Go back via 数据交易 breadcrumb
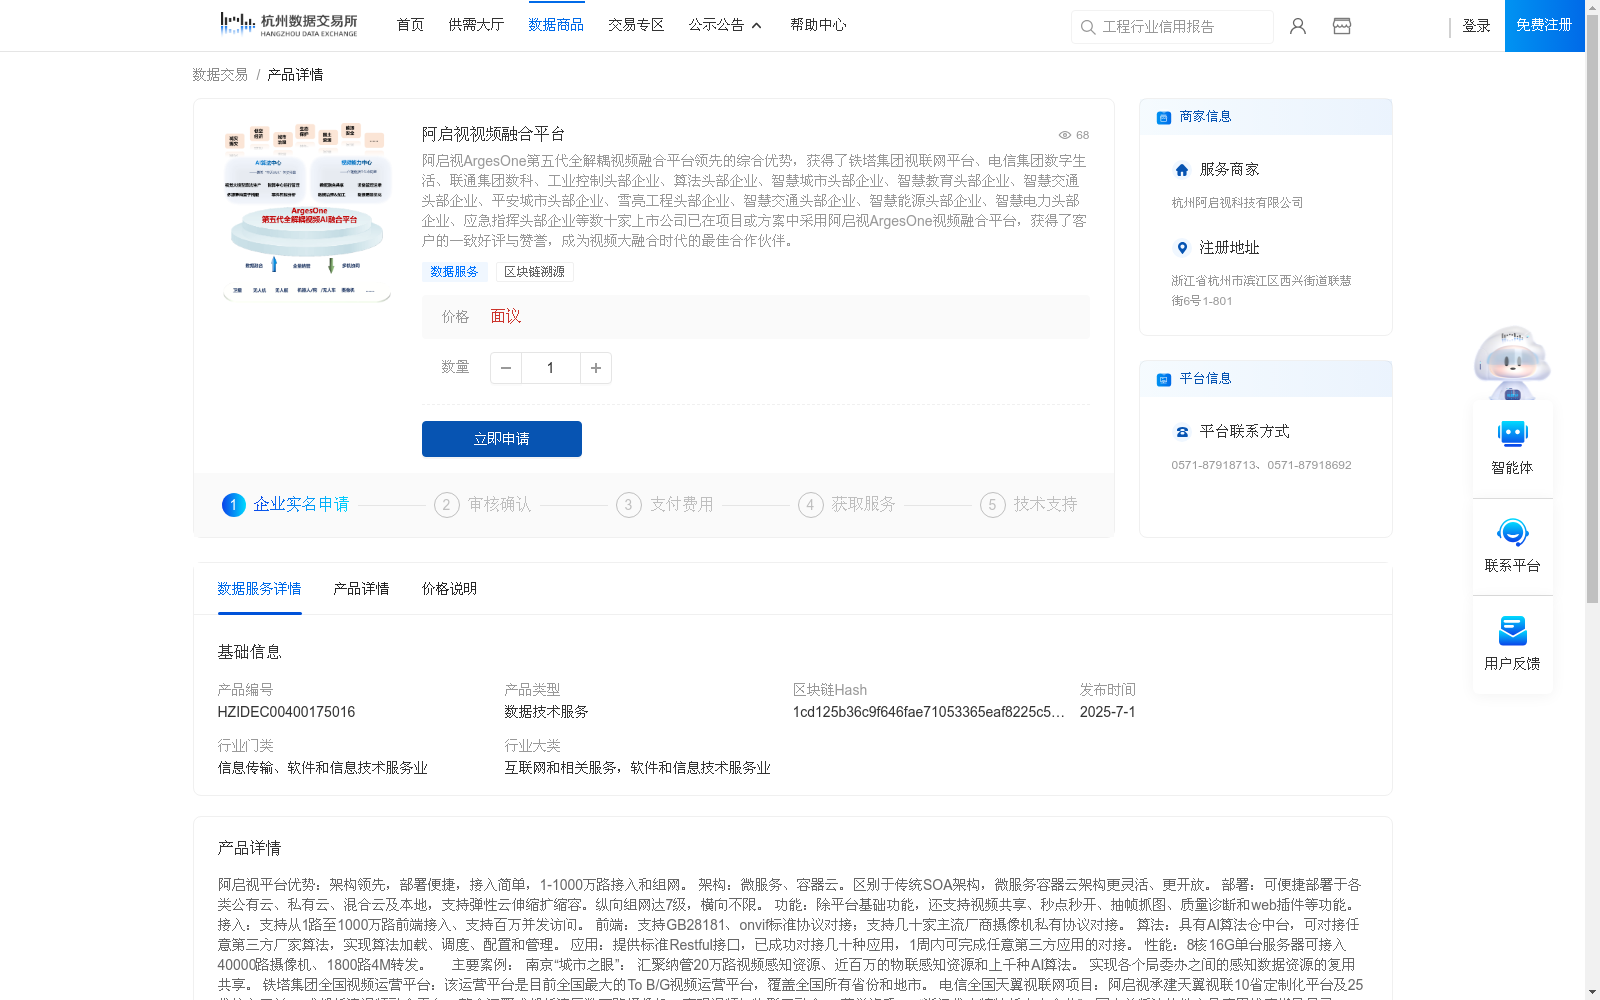 tap(220, 75)
